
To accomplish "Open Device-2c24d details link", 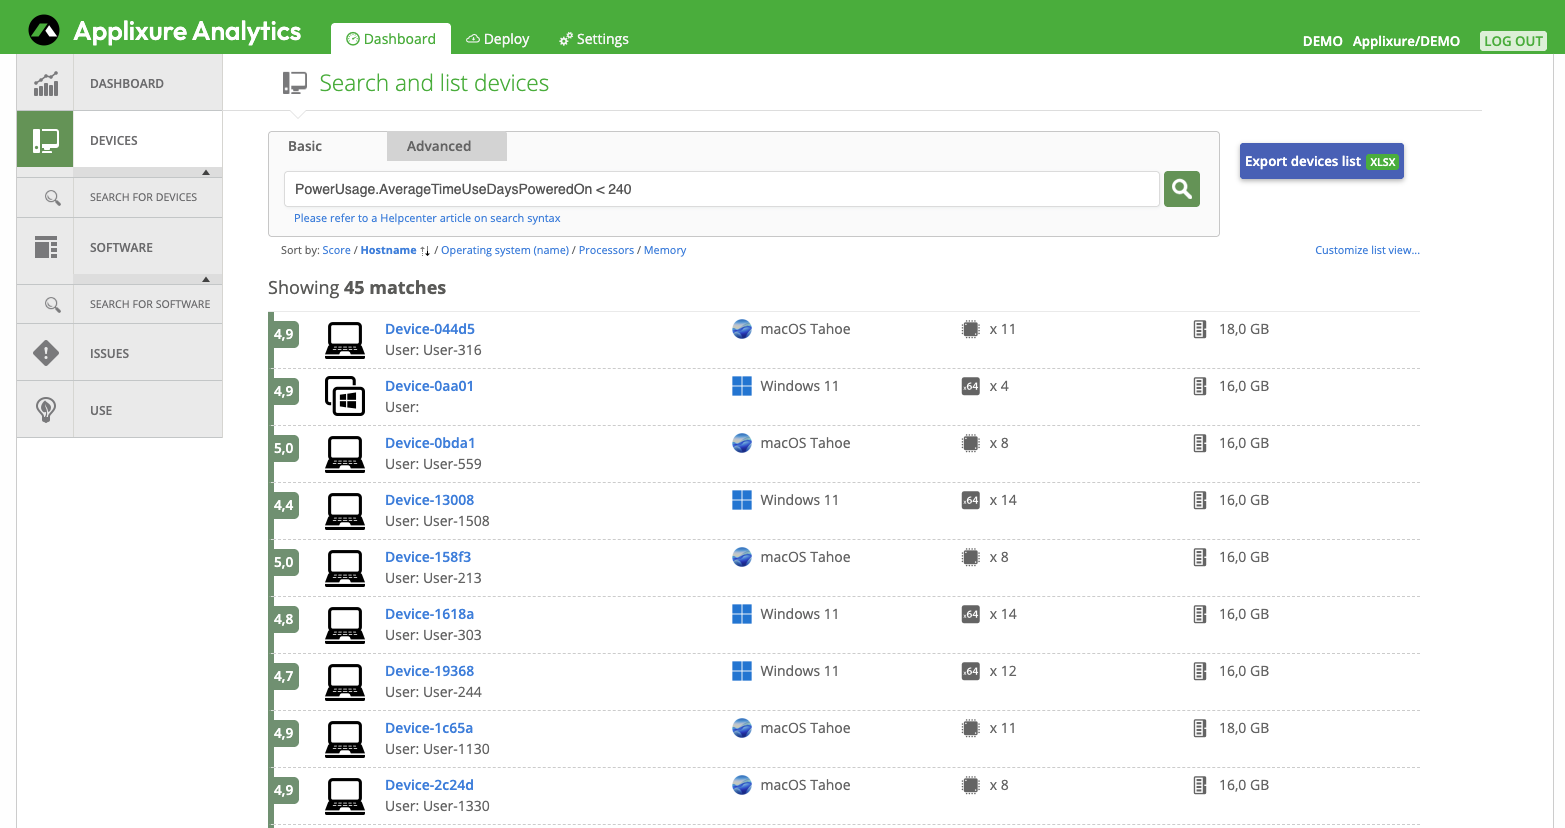I will (x=429, y=785).
